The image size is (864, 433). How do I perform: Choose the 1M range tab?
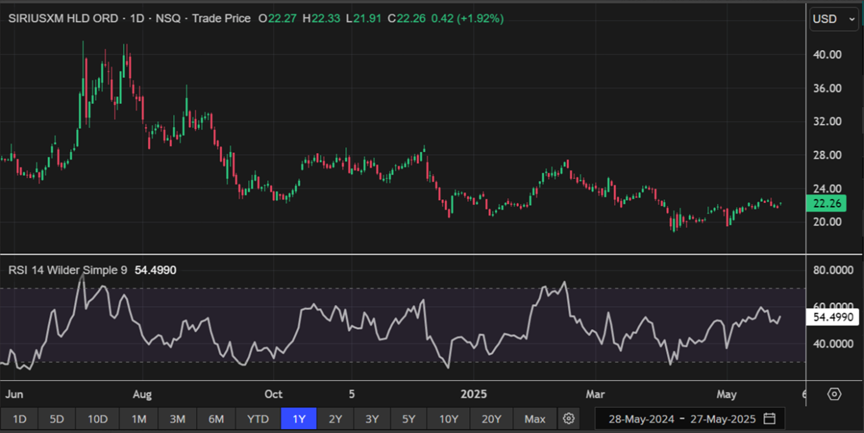(x=139, y=418)
